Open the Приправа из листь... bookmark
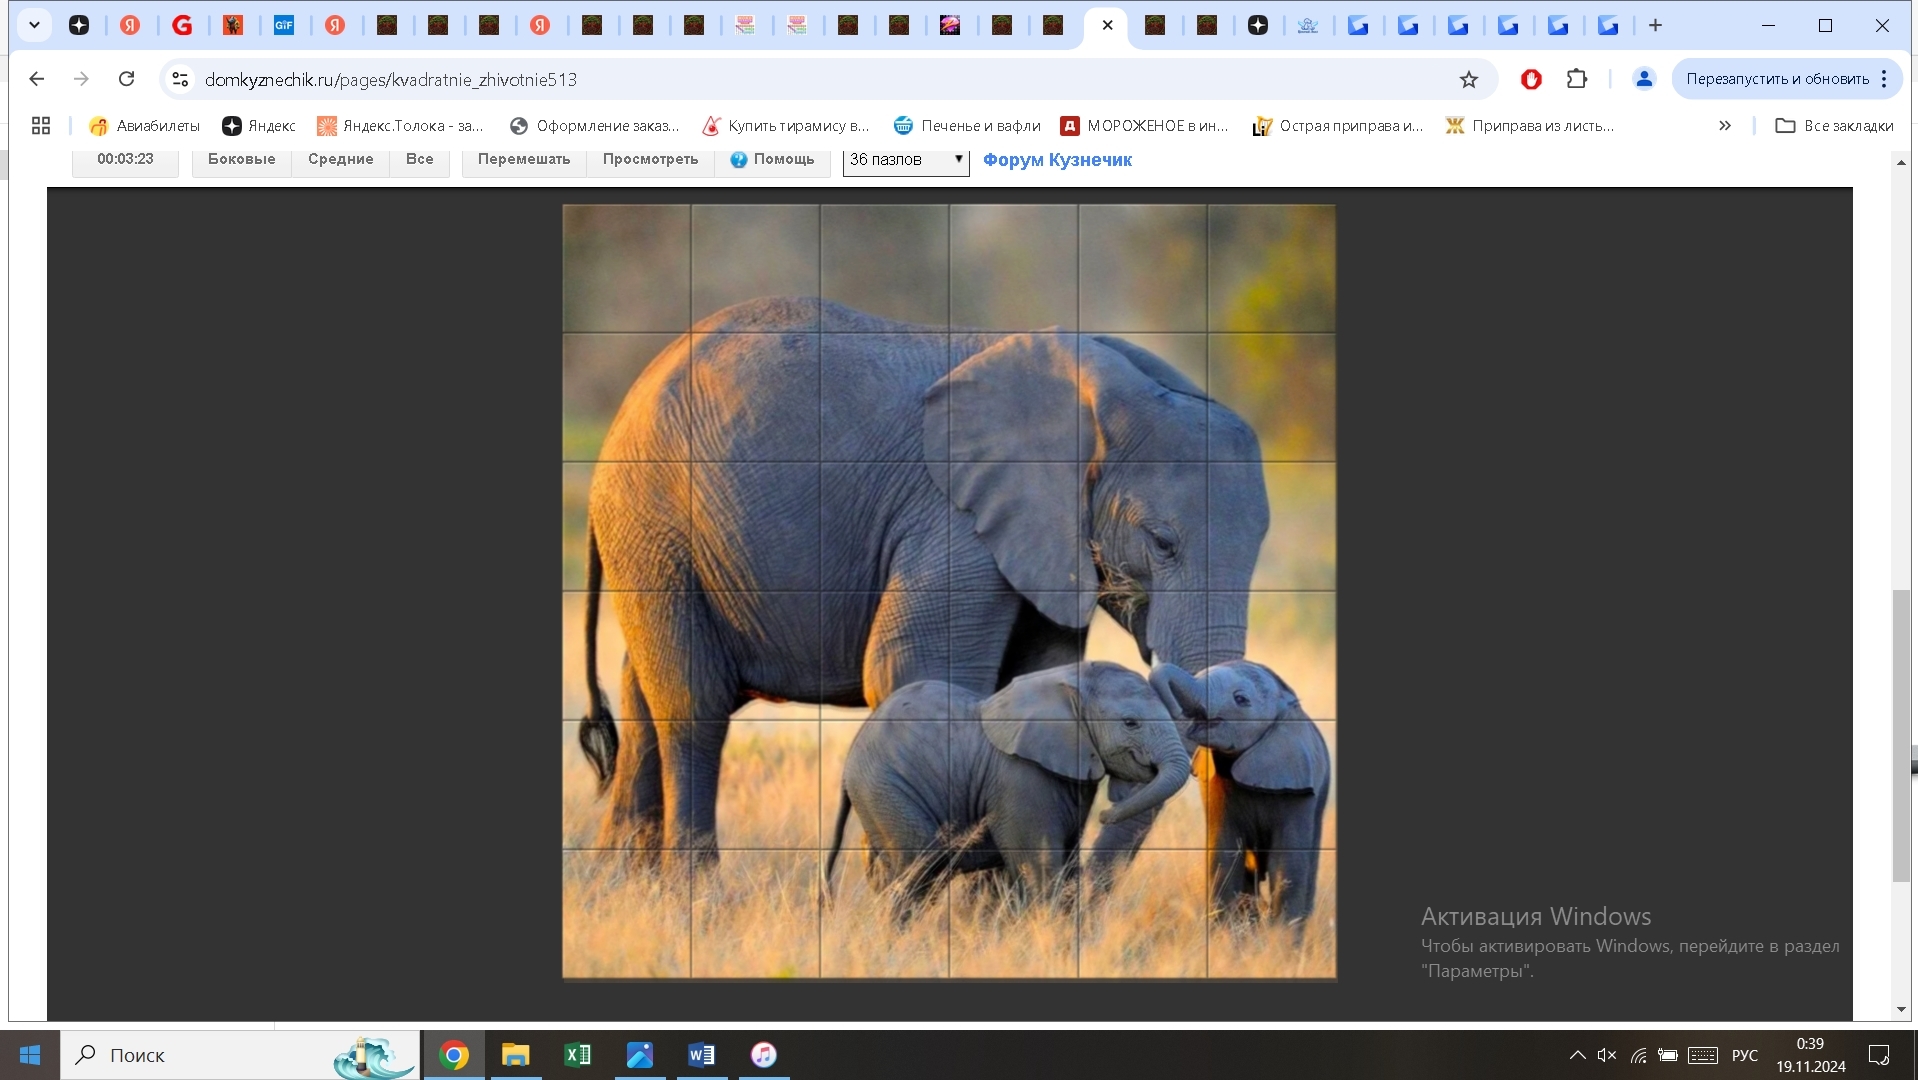 pos(1529,126)
